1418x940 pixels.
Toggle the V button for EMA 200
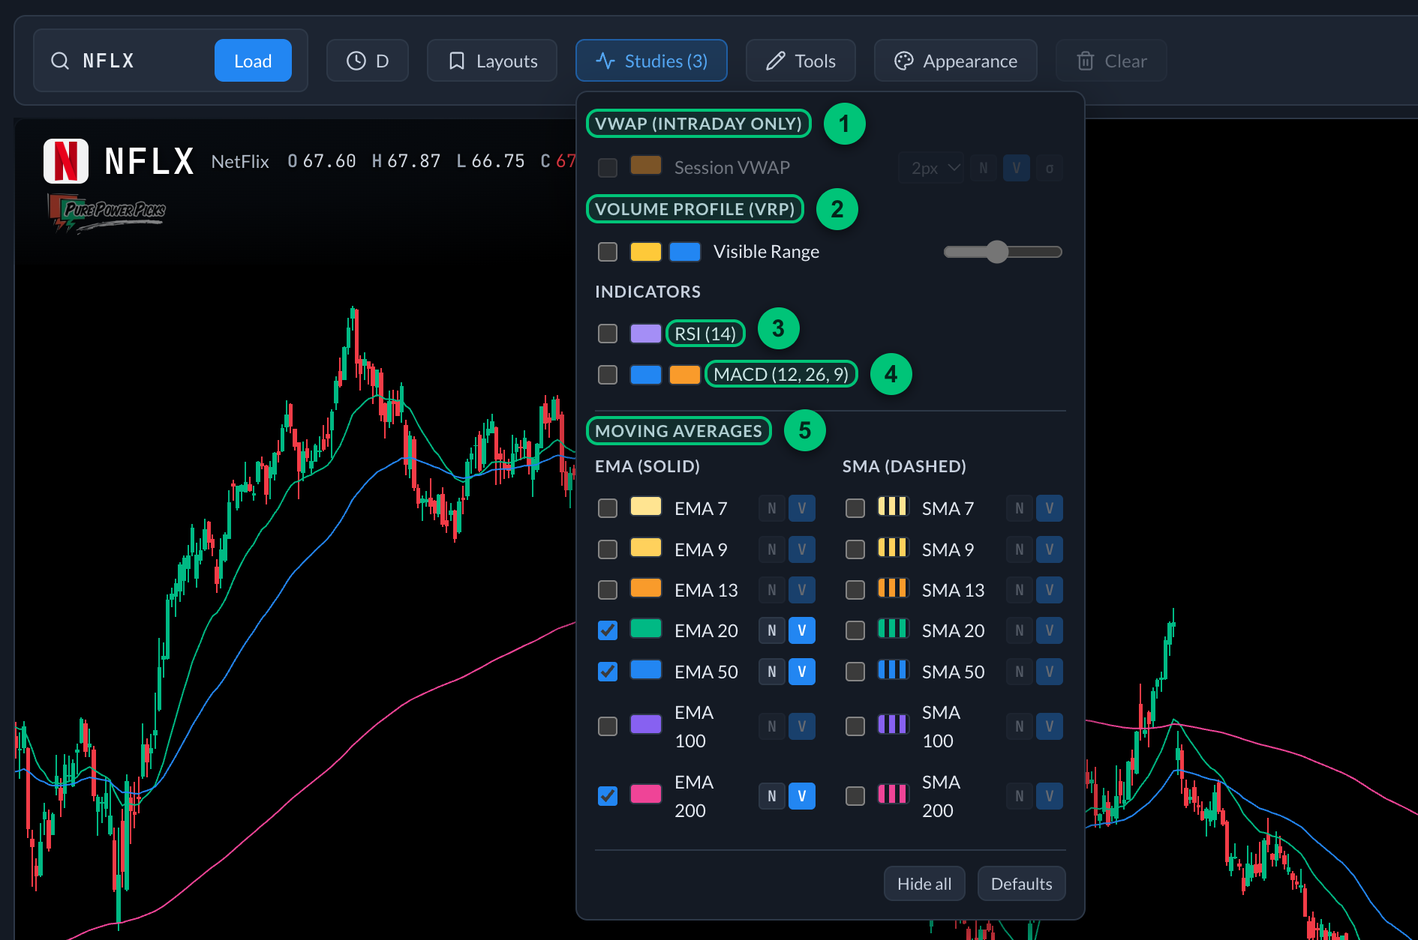coord(802,796)
